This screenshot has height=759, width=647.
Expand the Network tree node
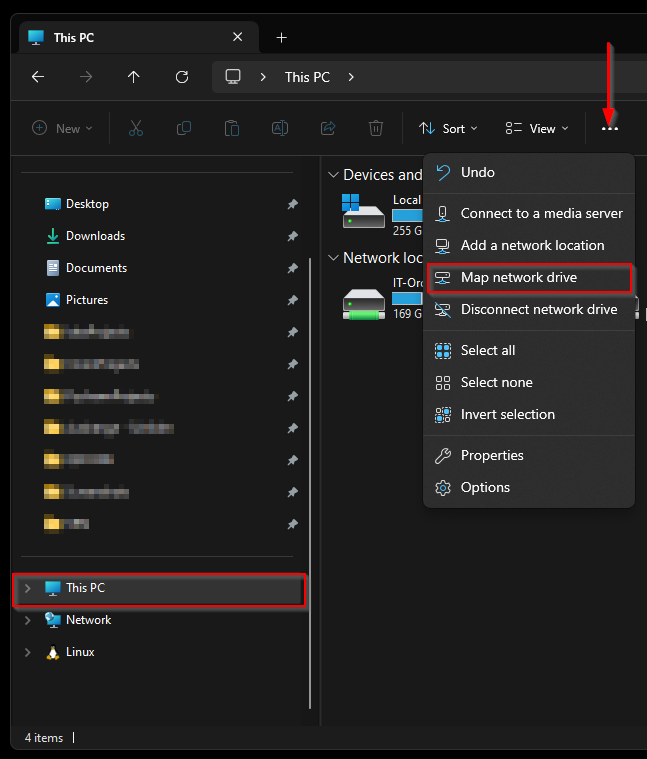(x=28, y=620)
